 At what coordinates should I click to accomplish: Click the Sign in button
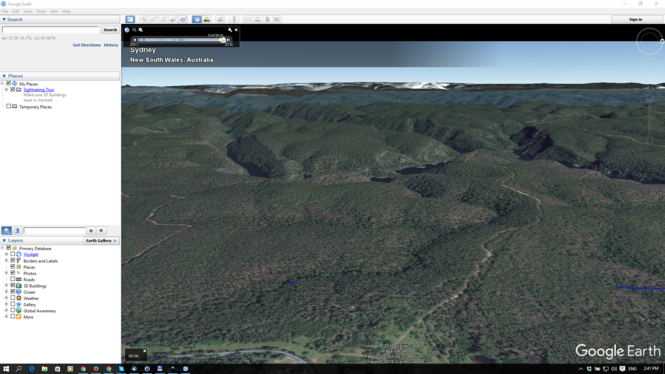pos(635,20)
